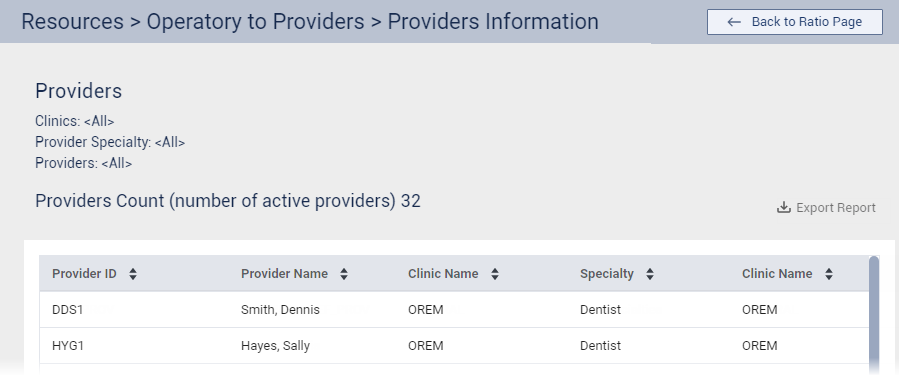Click the Provider ID column header
This screenshot has height=376, width=899.
coord(84,274)
